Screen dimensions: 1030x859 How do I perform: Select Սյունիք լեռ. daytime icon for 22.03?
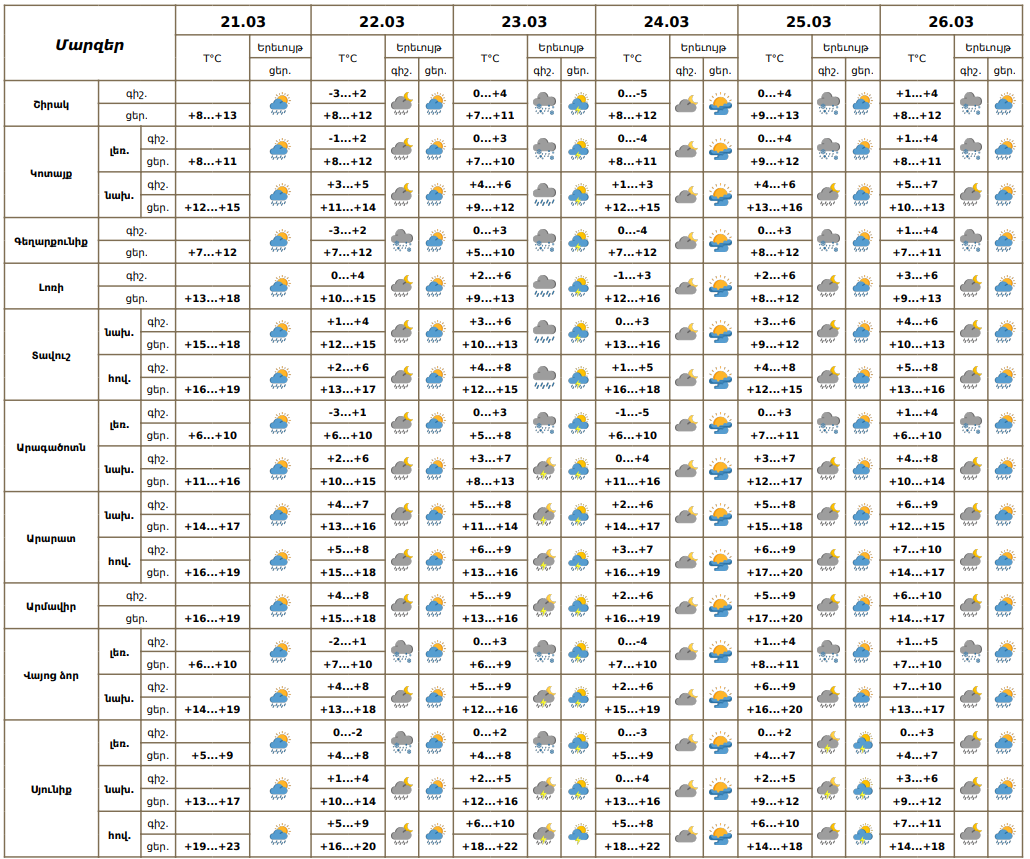(x=435, y=744)
